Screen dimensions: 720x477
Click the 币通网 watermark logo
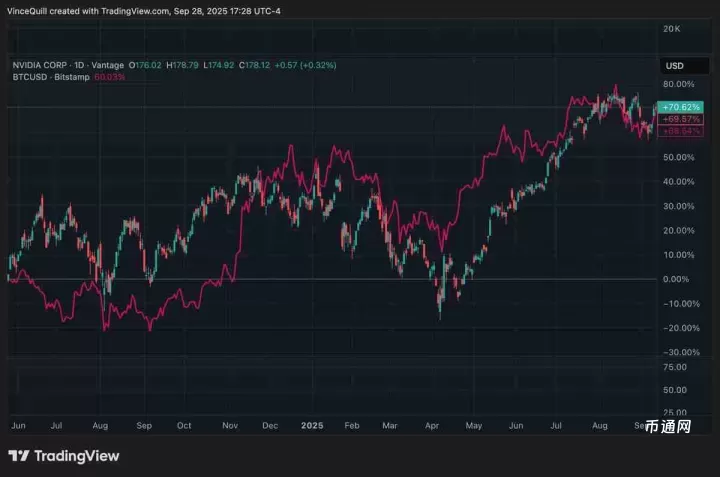669,456
